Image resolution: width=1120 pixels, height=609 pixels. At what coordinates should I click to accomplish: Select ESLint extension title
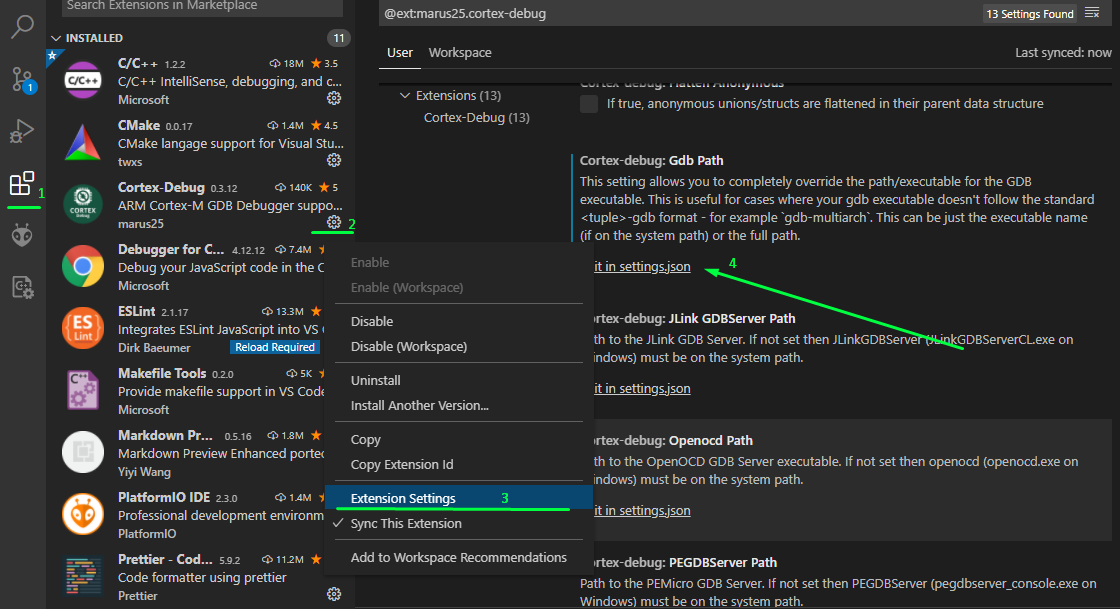point(136,311)
